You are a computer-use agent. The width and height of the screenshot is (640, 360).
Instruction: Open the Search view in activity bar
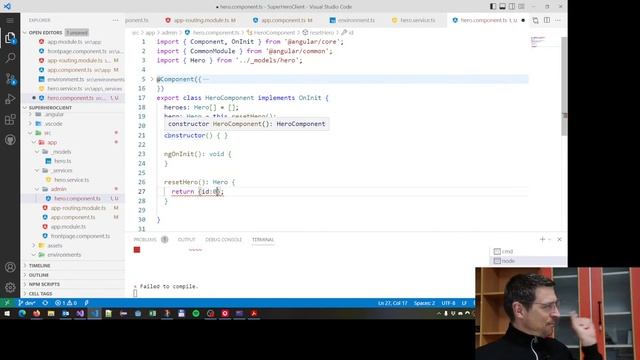(x=10, y=58)
